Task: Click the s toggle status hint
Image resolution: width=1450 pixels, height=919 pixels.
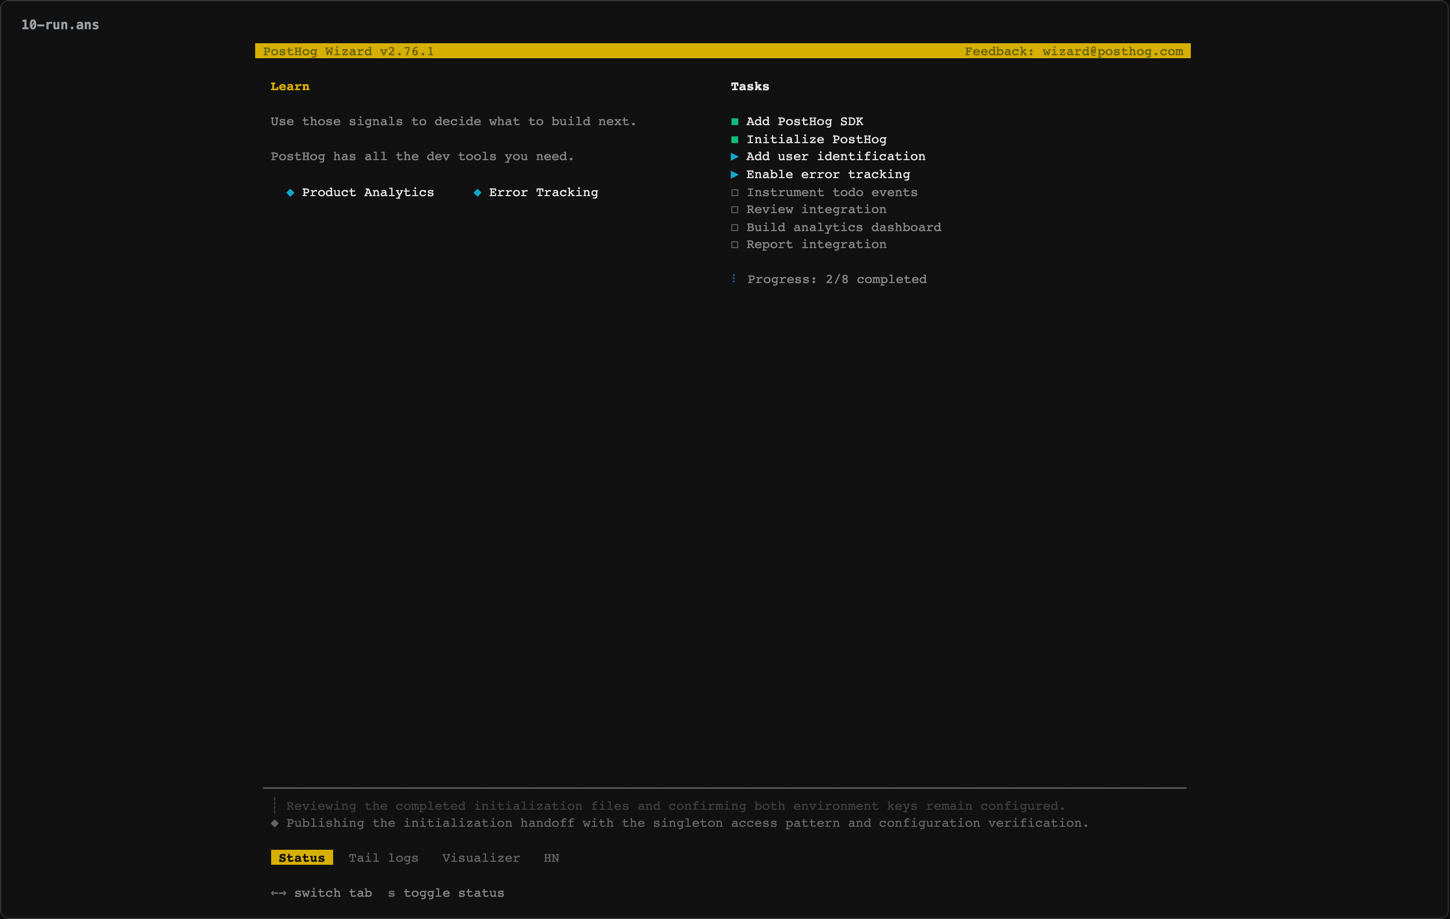Action: [446, 893]
